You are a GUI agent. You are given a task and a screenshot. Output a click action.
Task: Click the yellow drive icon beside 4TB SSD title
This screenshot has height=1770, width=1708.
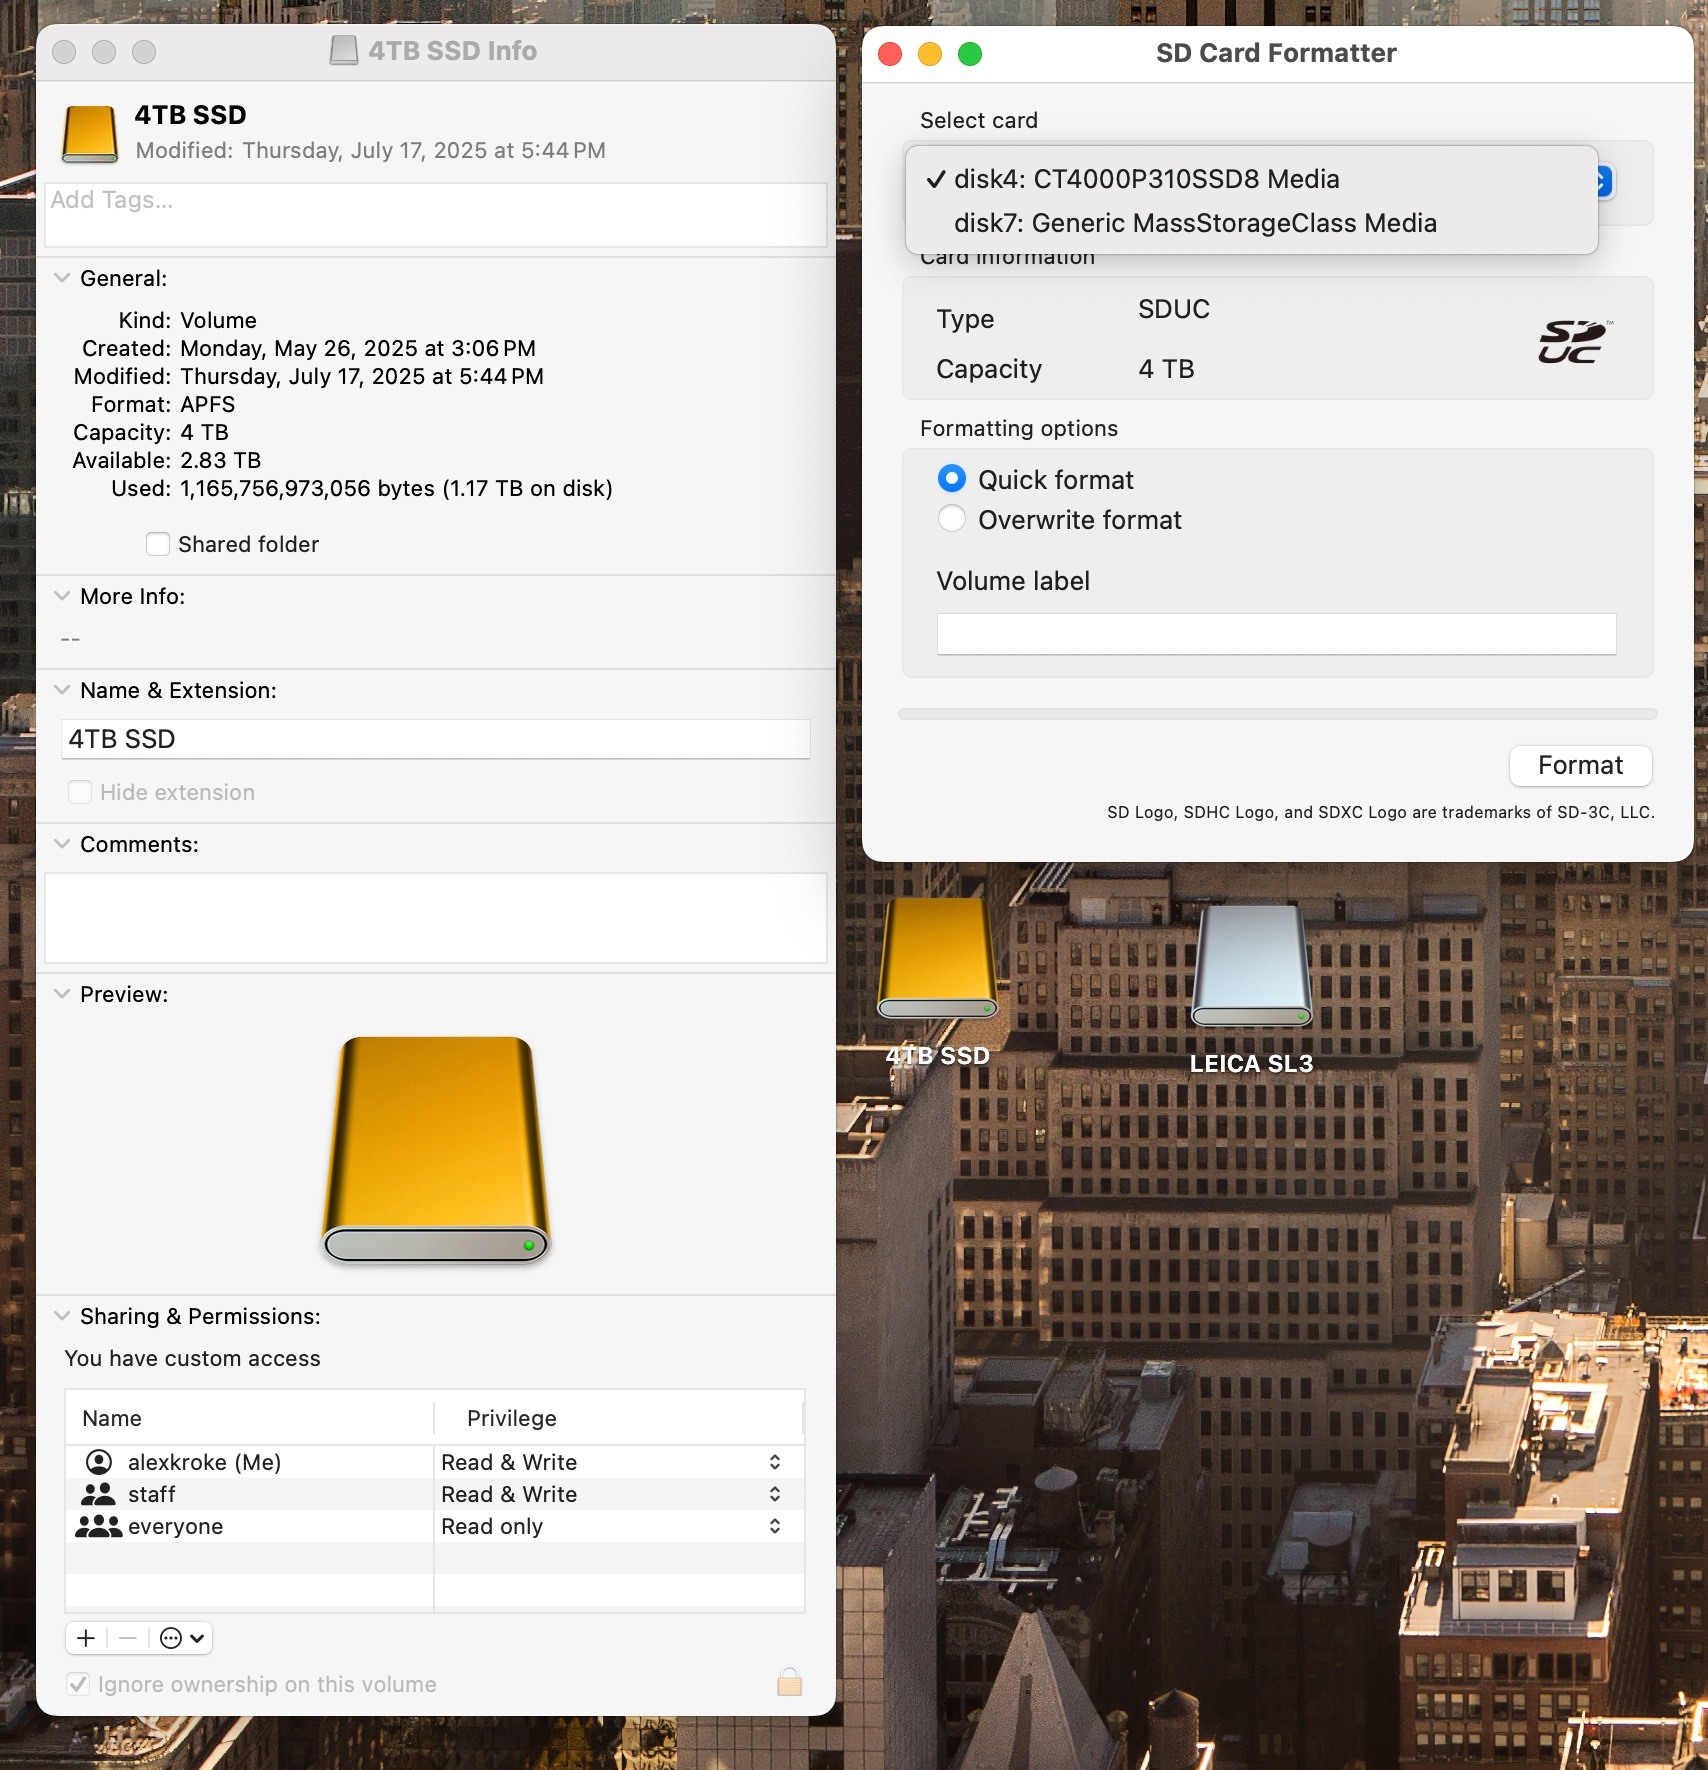(90, 134)
